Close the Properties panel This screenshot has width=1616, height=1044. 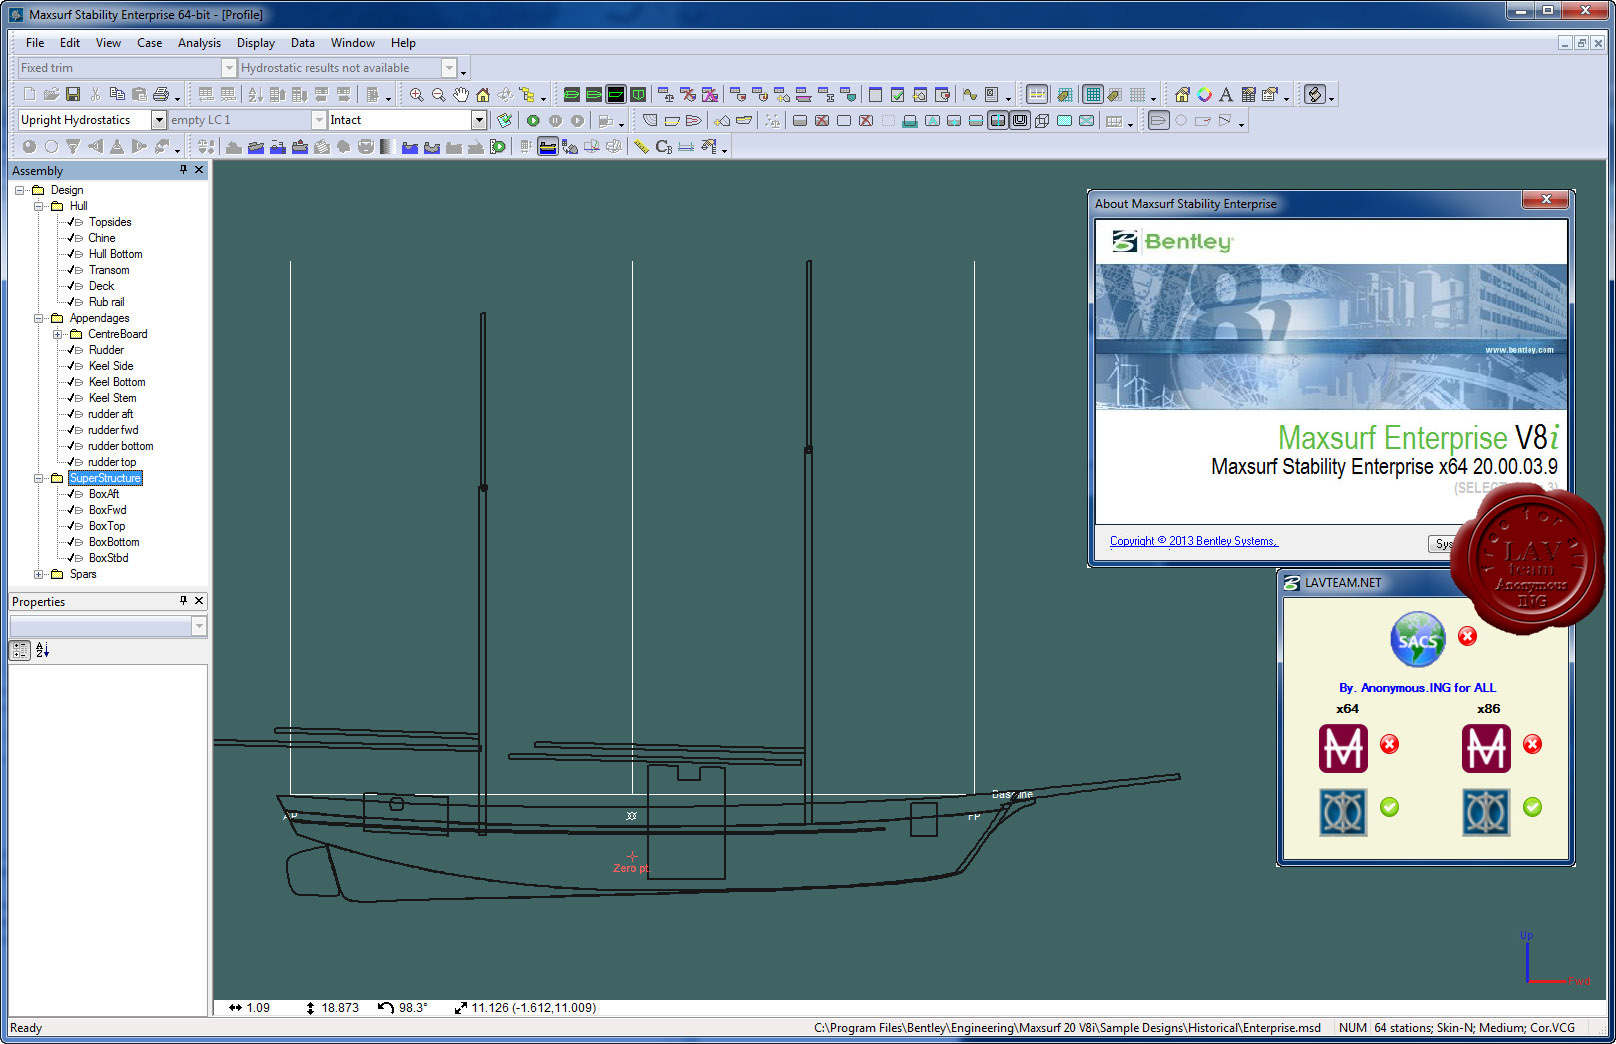click(x=199, y=601)
